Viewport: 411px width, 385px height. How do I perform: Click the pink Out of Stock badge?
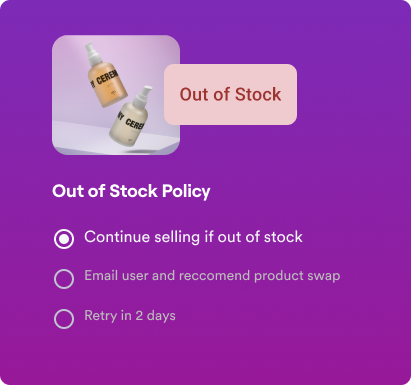coord(230,94)
